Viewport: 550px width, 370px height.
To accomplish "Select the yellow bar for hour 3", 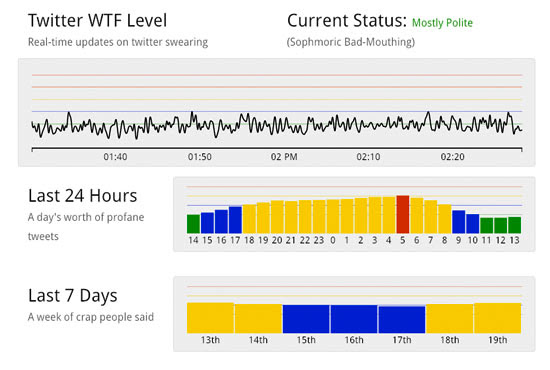I will click(x=375, y=215).
